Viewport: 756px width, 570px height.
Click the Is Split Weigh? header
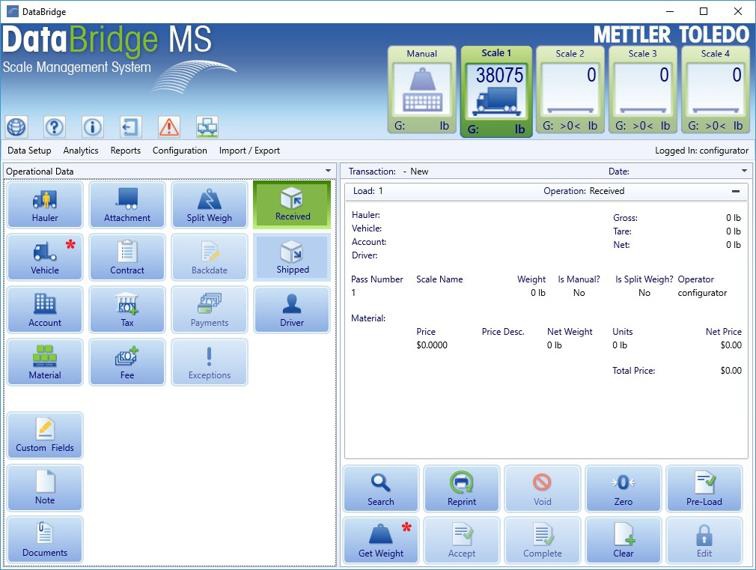pos(644,279)
